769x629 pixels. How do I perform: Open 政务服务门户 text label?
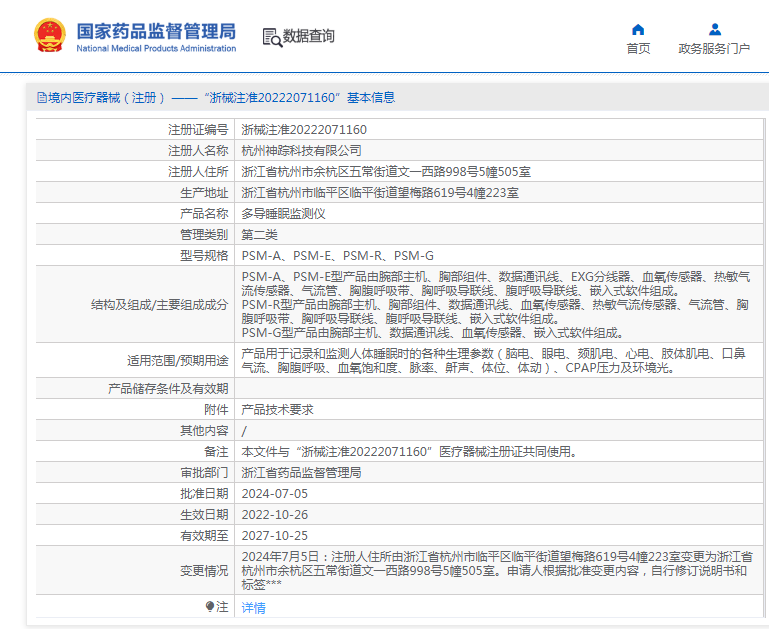point(714,48)
